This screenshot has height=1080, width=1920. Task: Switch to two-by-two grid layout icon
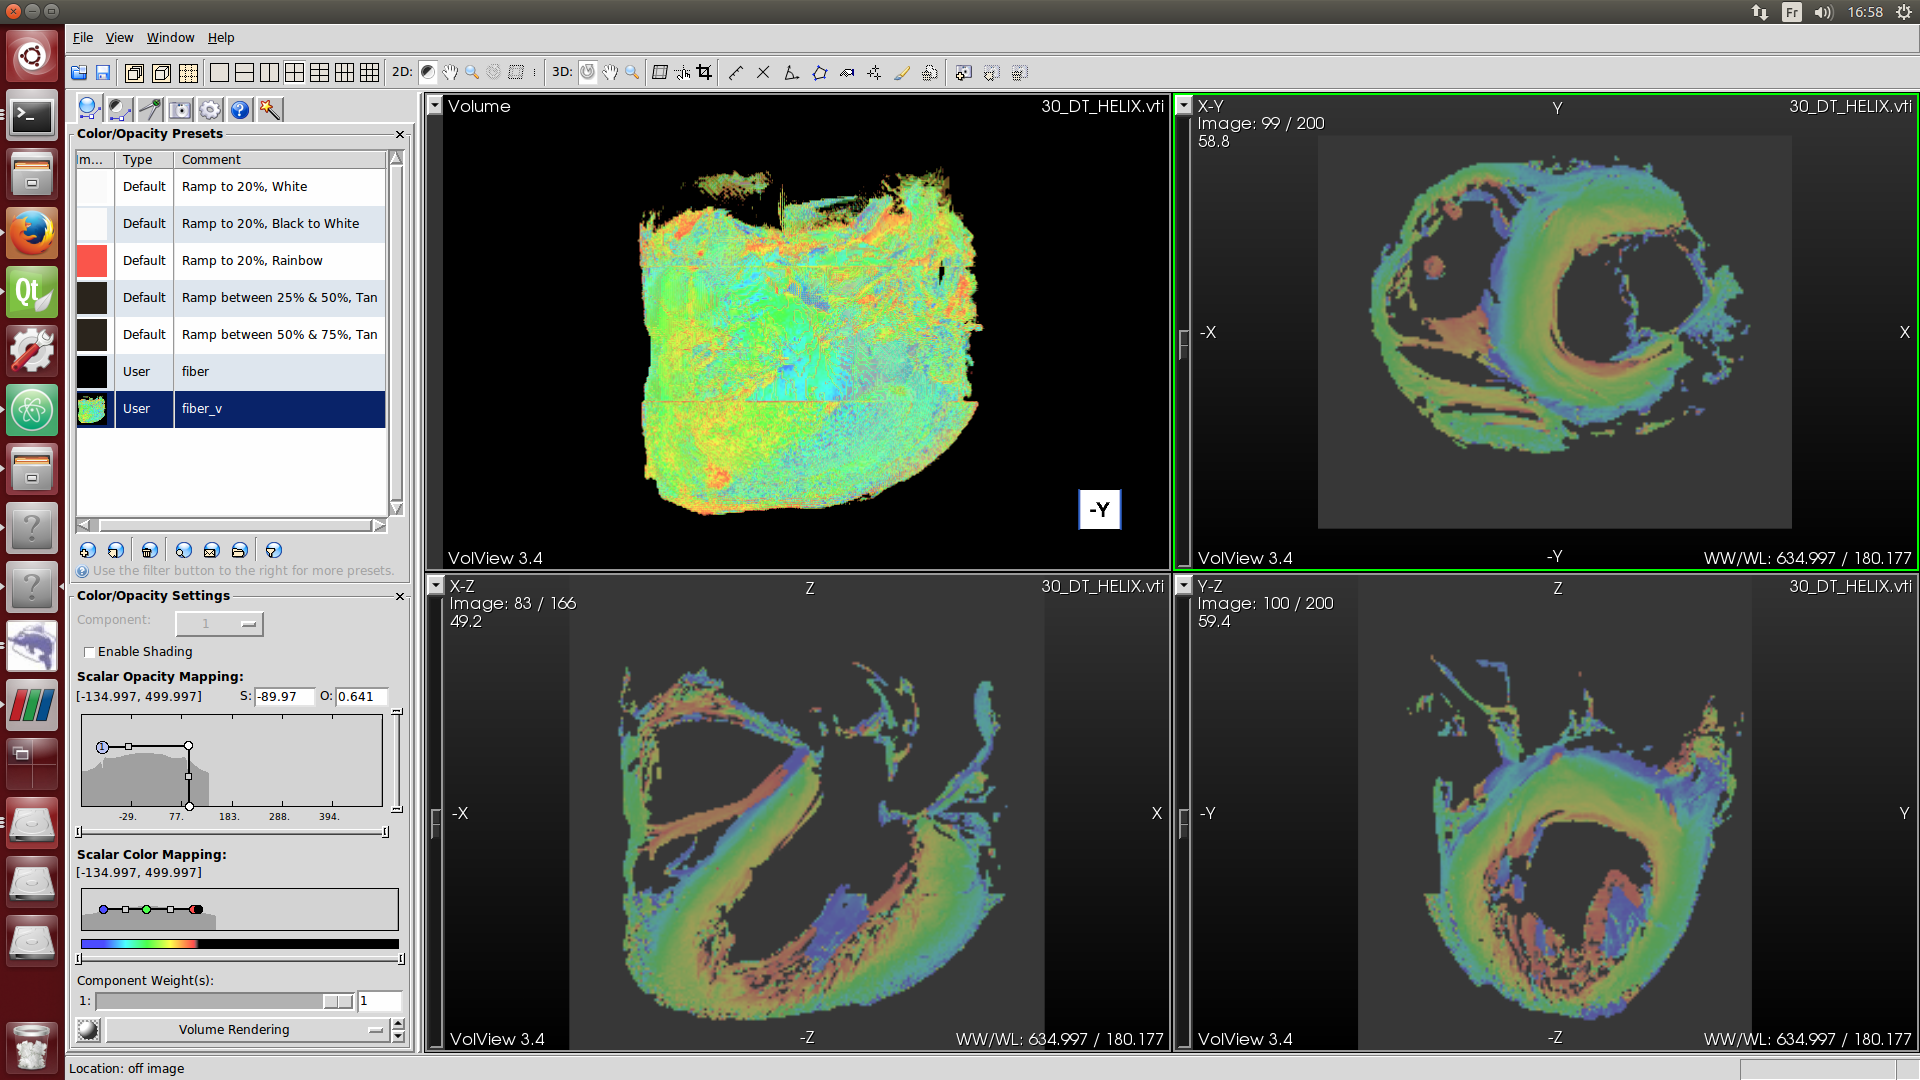coord(294,72)
